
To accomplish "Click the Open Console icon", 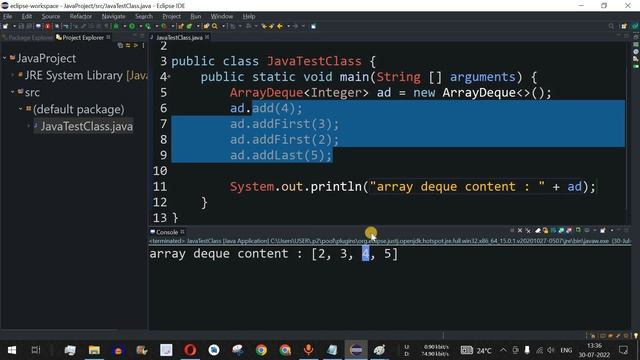I will click(x=603, y=231).
